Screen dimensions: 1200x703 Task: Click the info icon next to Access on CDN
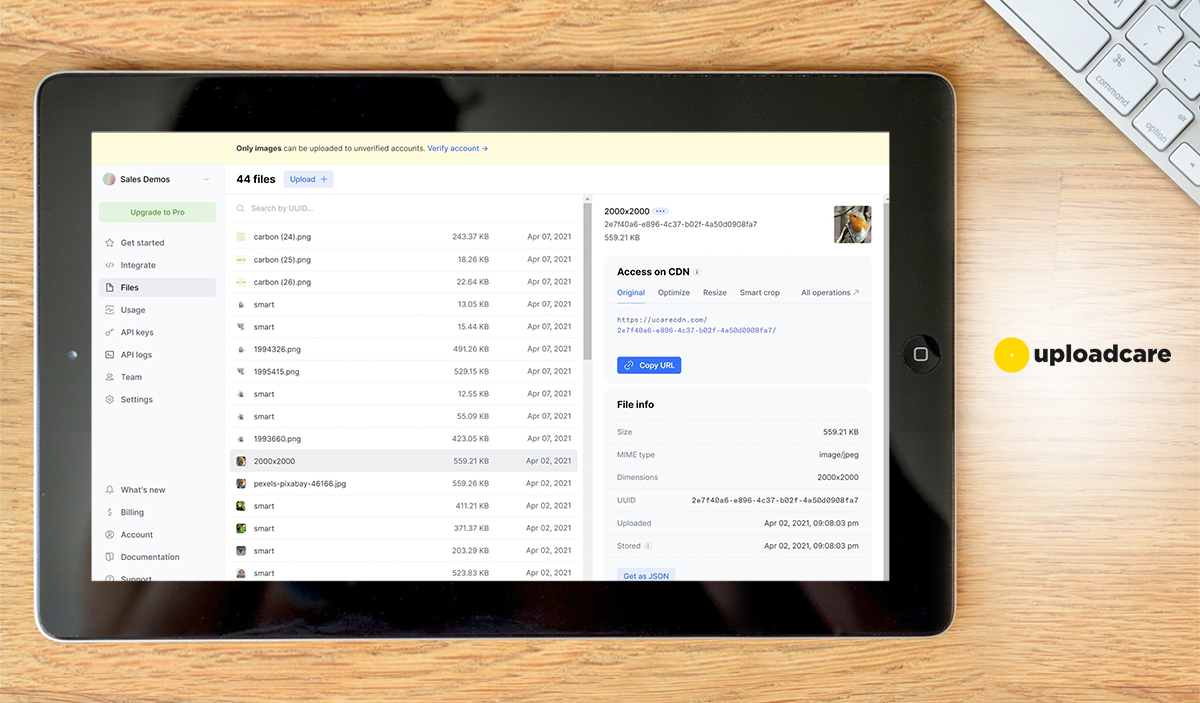click(697, 272)
